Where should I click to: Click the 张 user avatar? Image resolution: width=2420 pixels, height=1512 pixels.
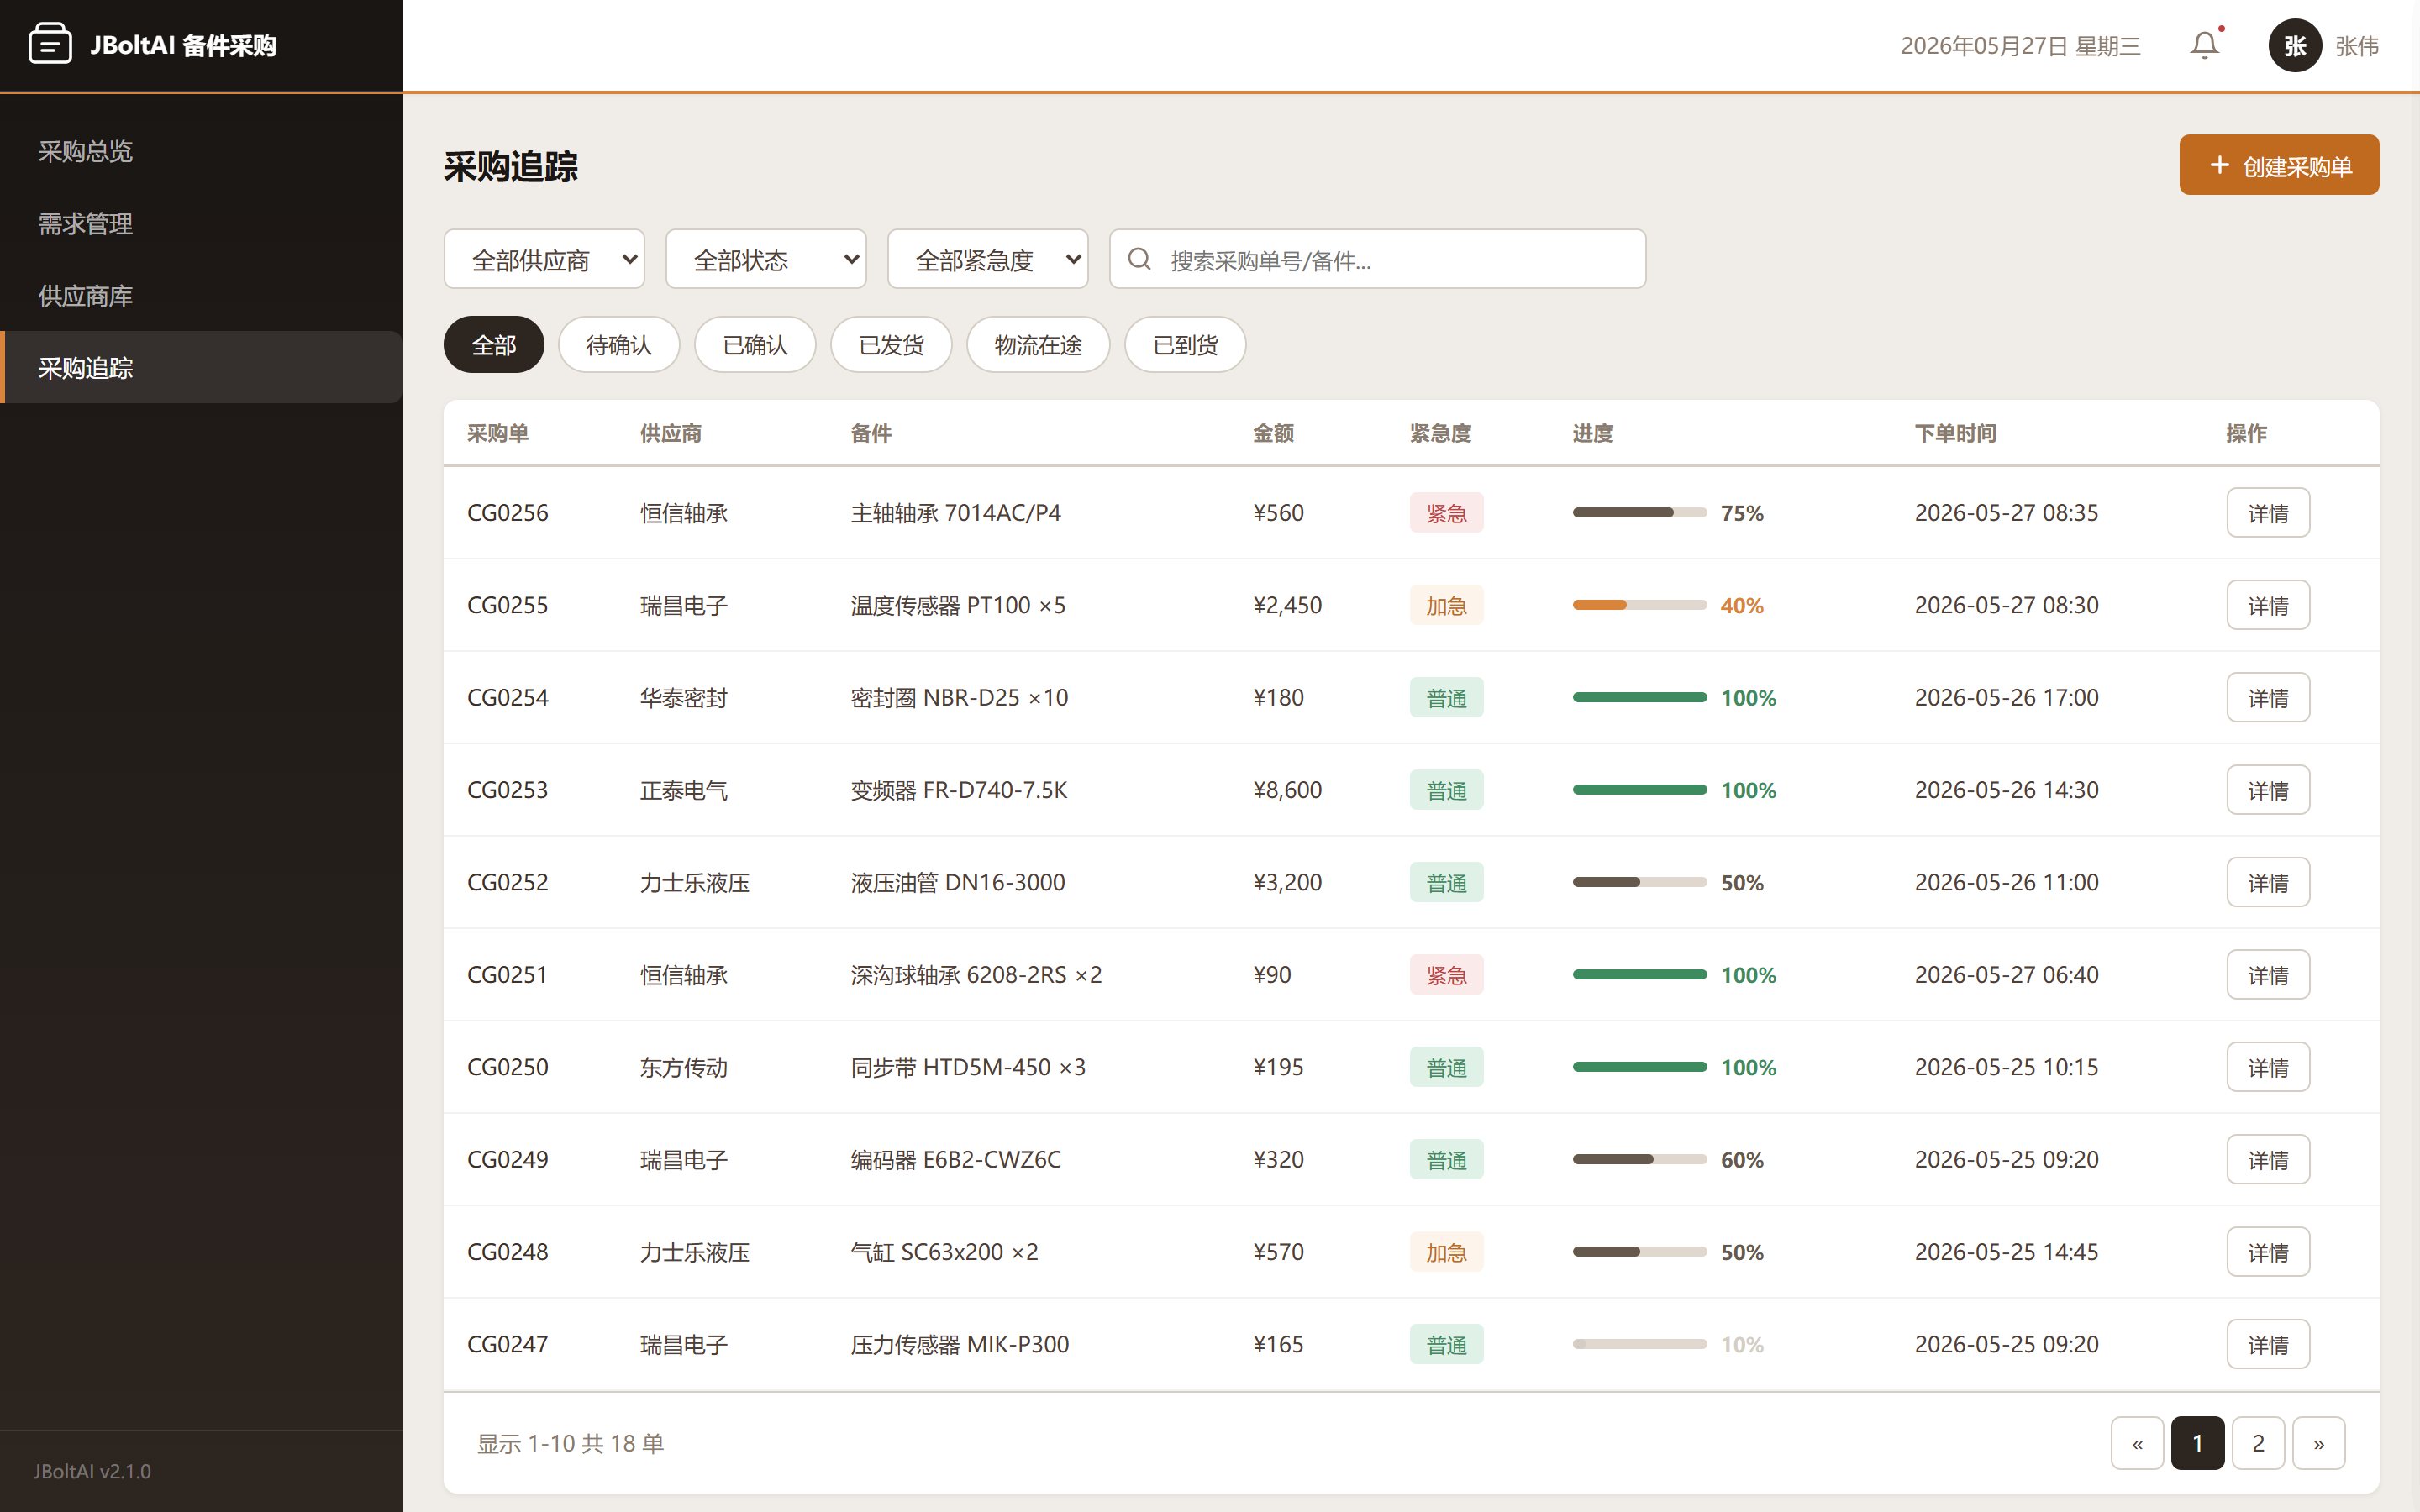2294,45
